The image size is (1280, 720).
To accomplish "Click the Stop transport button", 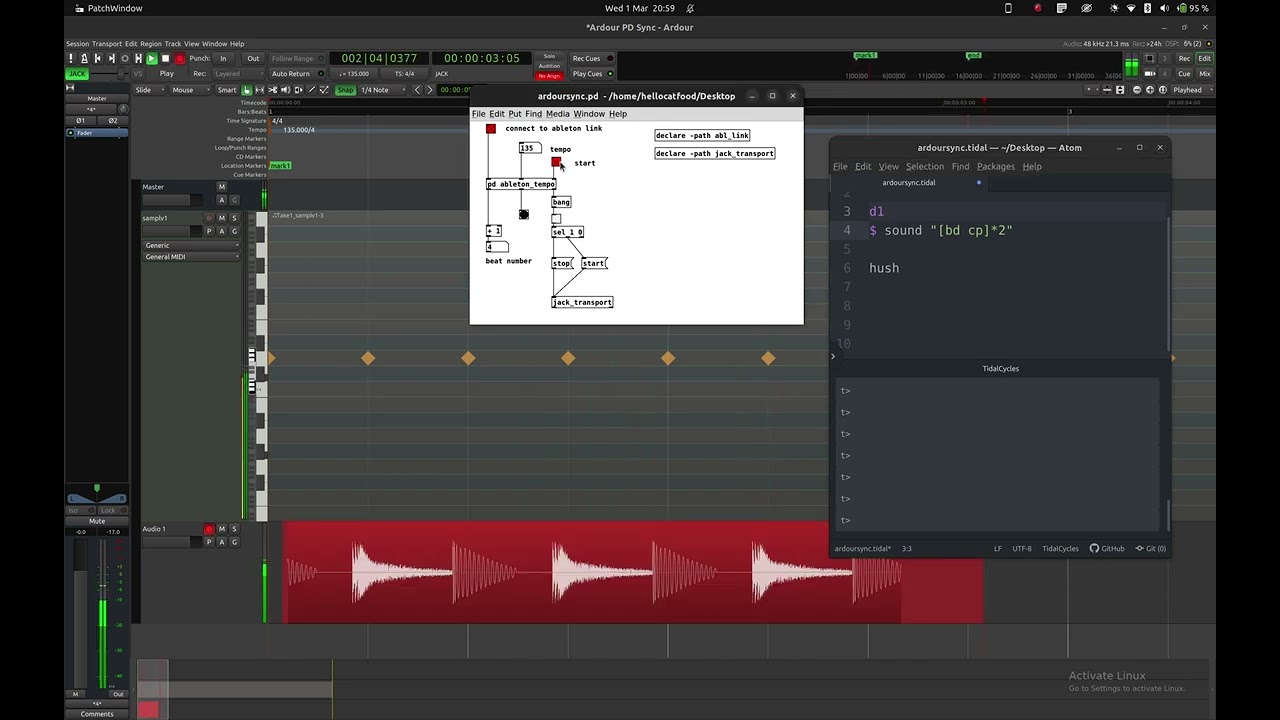I will click(165, 59).
